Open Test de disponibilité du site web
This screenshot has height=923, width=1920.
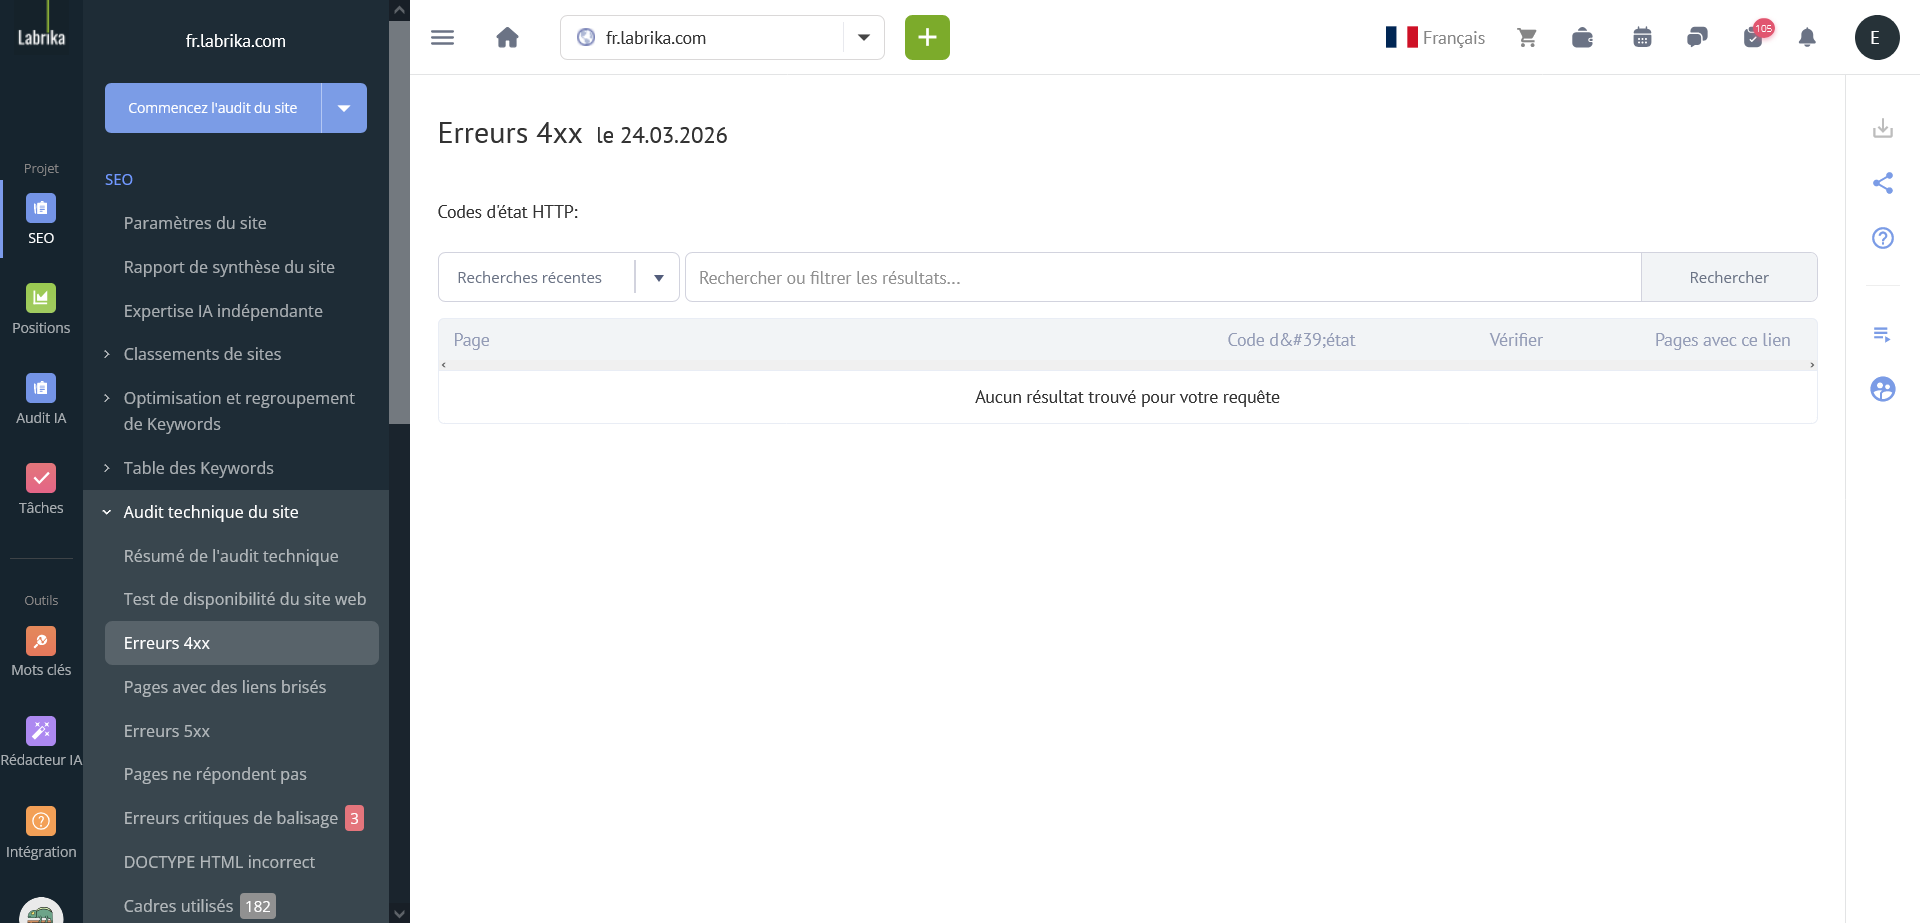tap(244, 599)
